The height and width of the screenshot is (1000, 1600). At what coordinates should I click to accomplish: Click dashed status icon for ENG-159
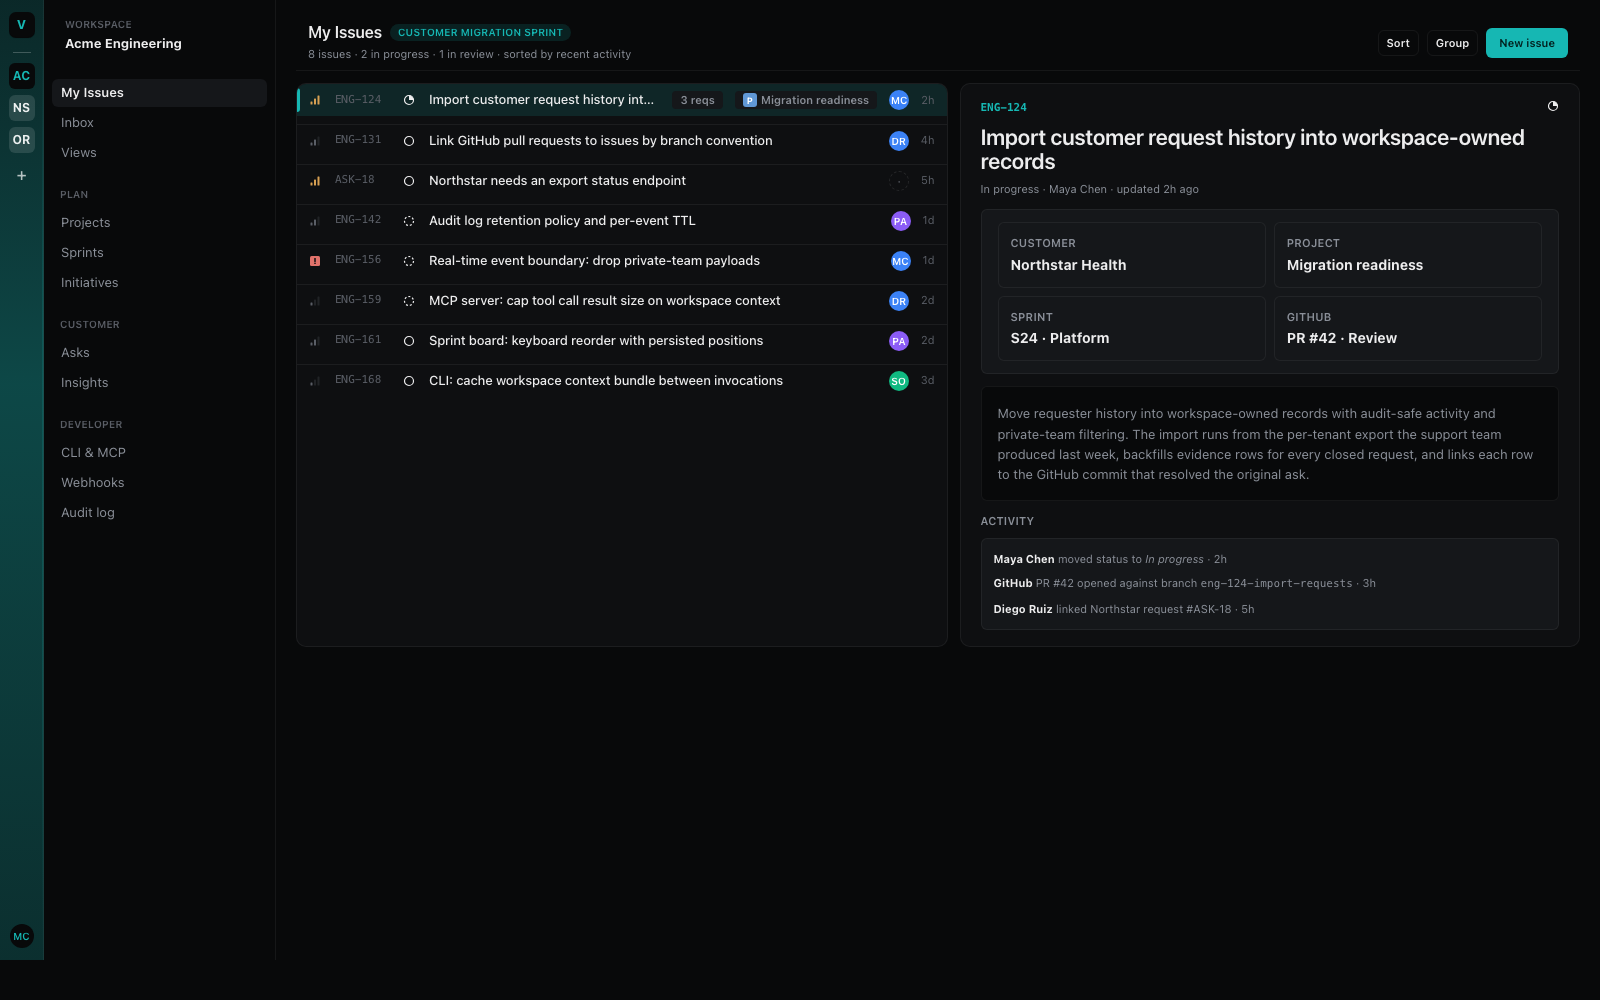tap(409, 301)
